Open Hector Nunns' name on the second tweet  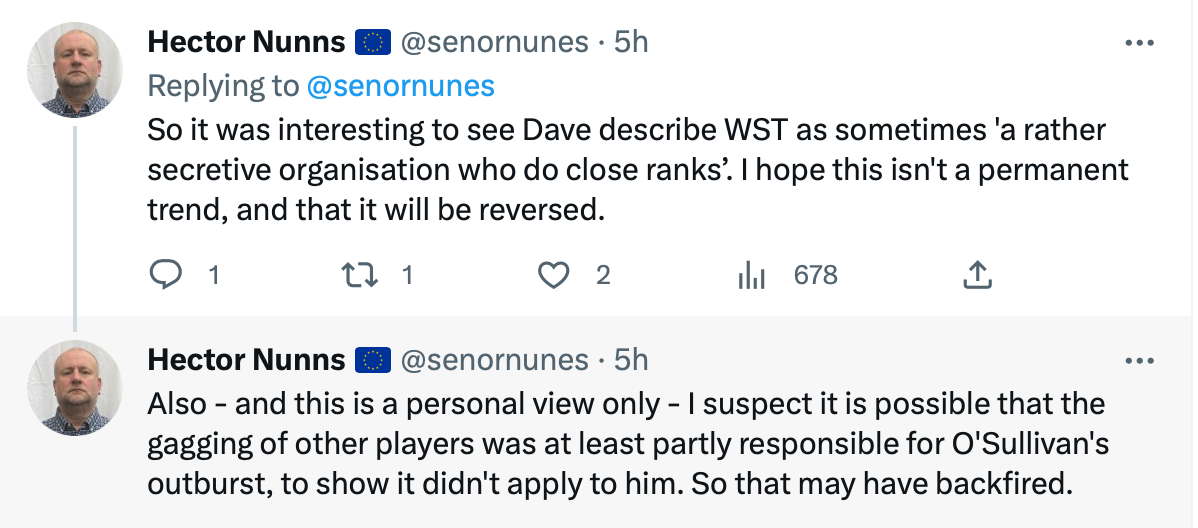point(246,360)
